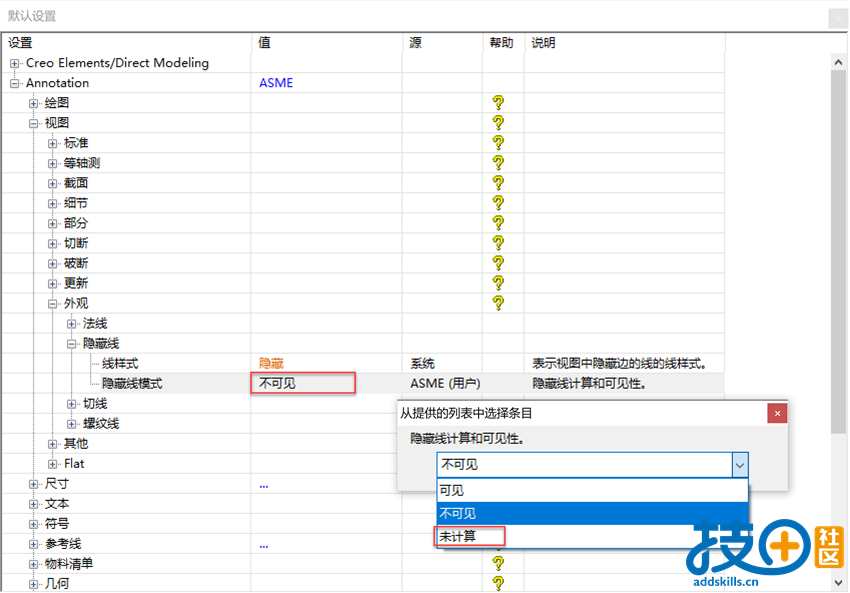Expand the 破断 node

[x=53, y=264]
